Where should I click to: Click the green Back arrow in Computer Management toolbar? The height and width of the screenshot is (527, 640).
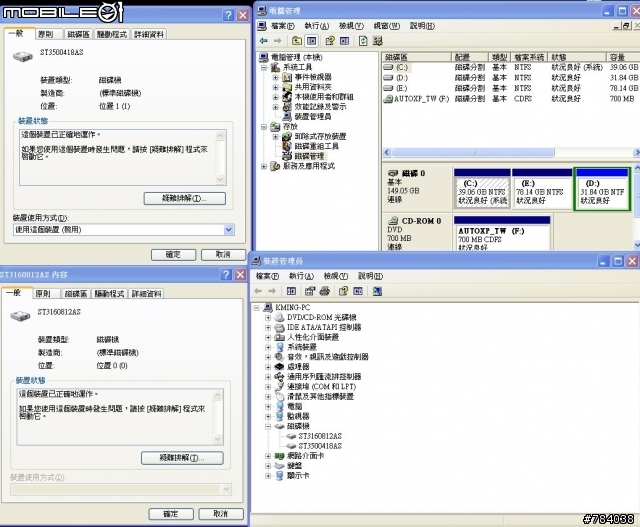pyautogui.click(x=264, y=41)
